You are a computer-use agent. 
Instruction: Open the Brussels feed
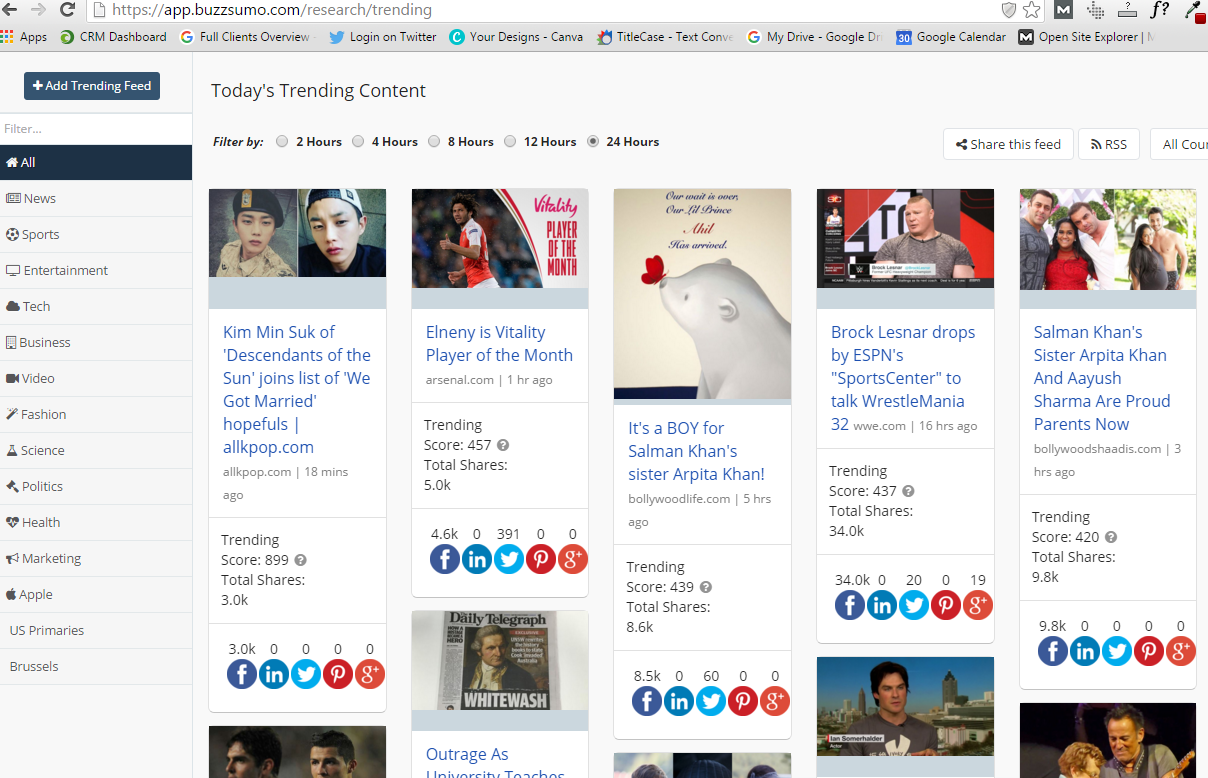96,666
